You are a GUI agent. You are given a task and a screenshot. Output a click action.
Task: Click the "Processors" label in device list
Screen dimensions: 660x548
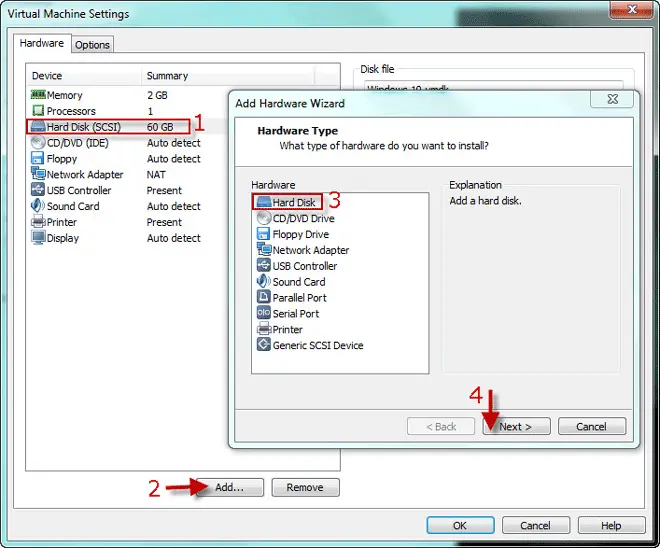[x=71, y=111]
